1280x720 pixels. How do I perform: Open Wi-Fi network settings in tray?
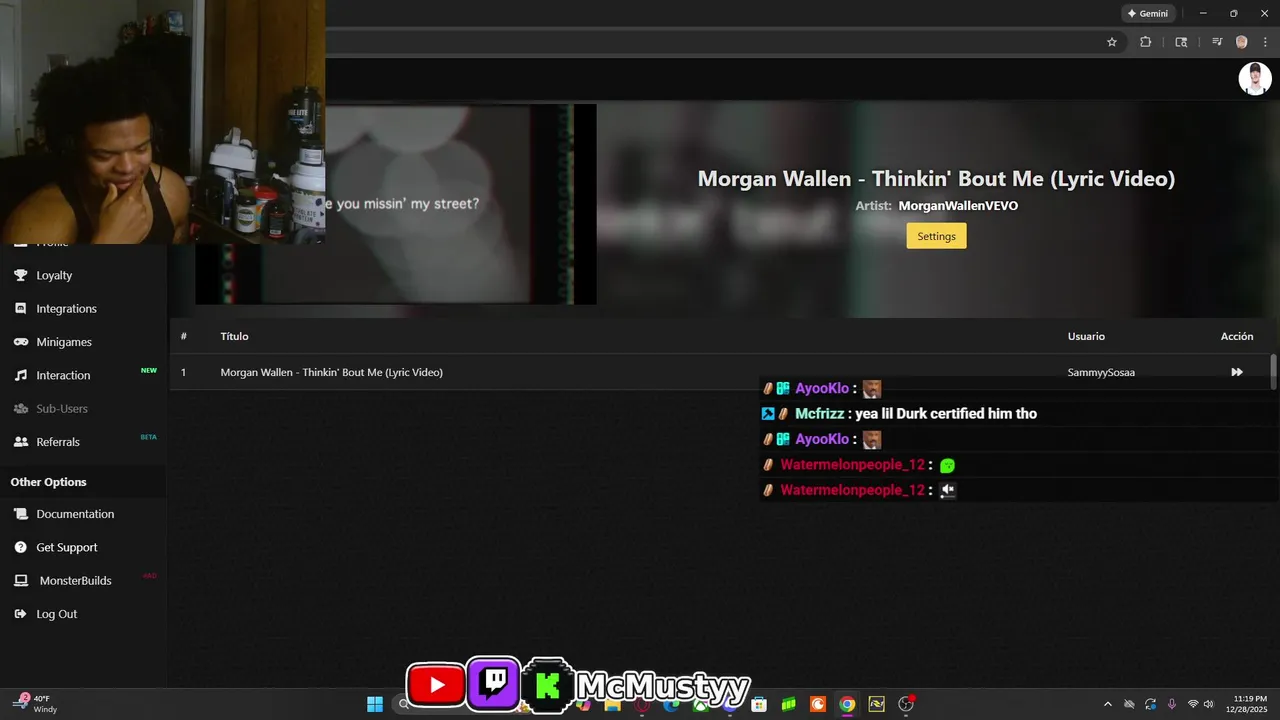coord(1193,704)
